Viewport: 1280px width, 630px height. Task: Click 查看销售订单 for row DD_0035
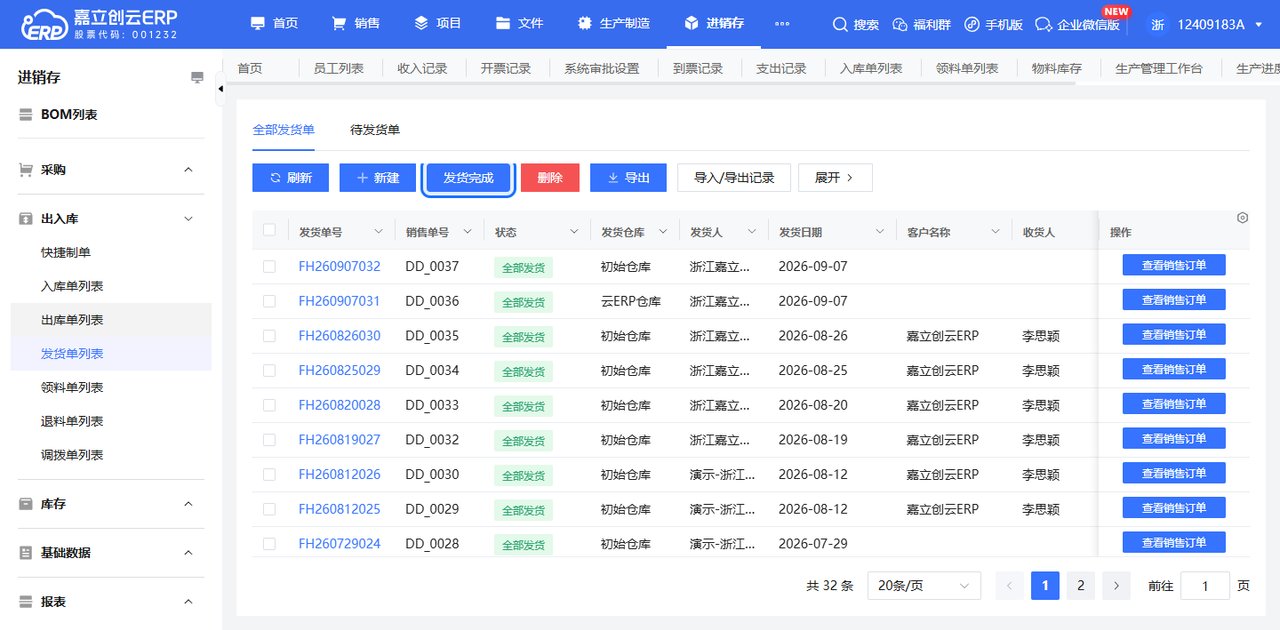1174,335
